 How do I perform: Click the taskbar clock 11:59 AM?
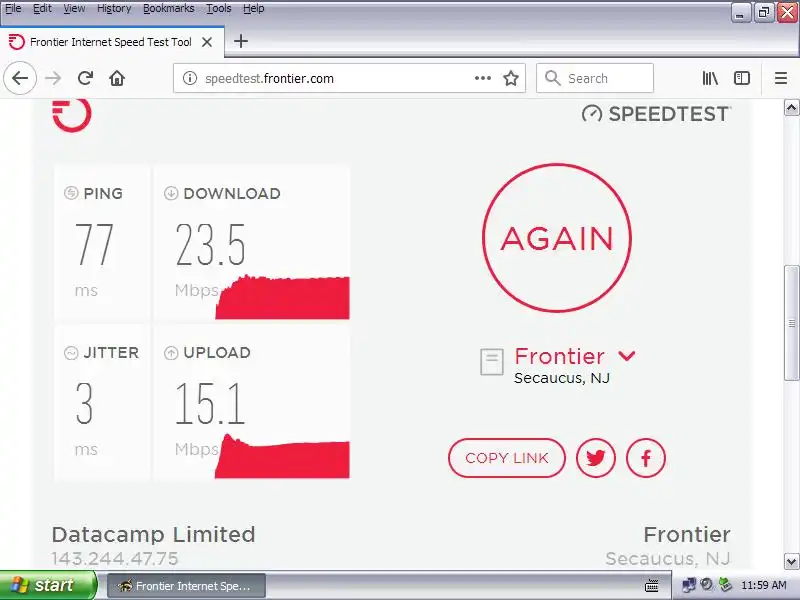[x=763, y=585]
